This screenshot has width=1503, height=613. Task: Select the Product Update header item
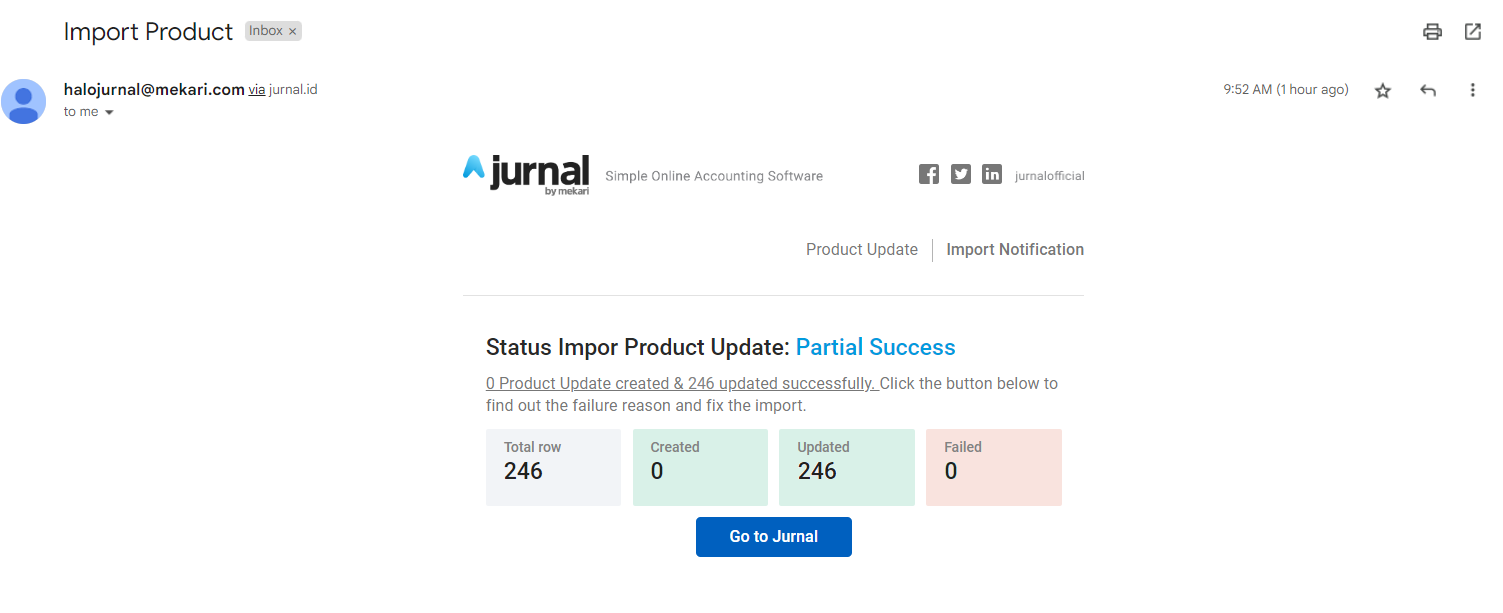point(861,250)
